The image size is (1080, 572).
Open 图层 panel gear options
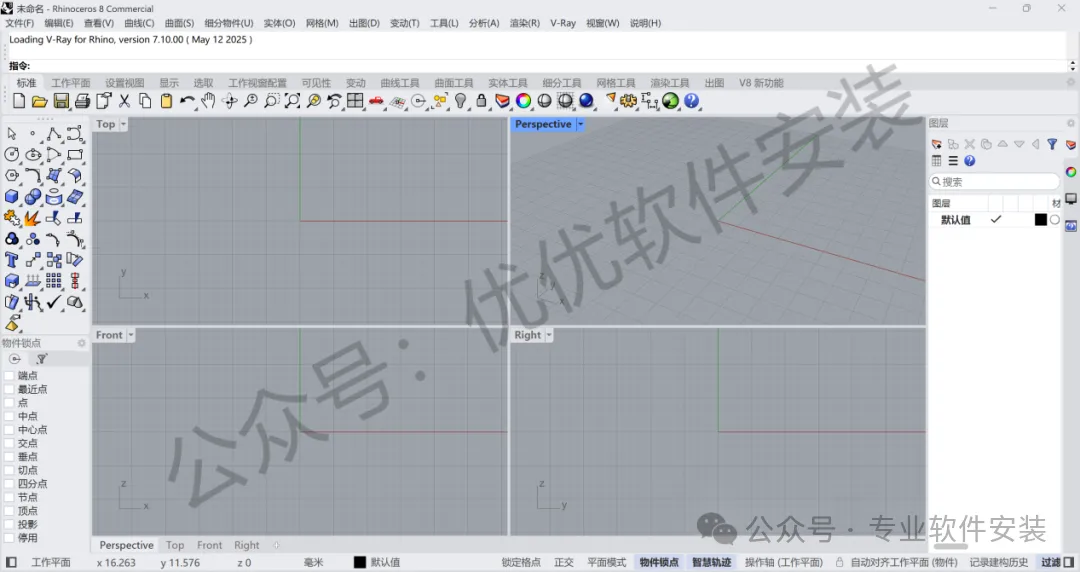(x=1070, y=123)
